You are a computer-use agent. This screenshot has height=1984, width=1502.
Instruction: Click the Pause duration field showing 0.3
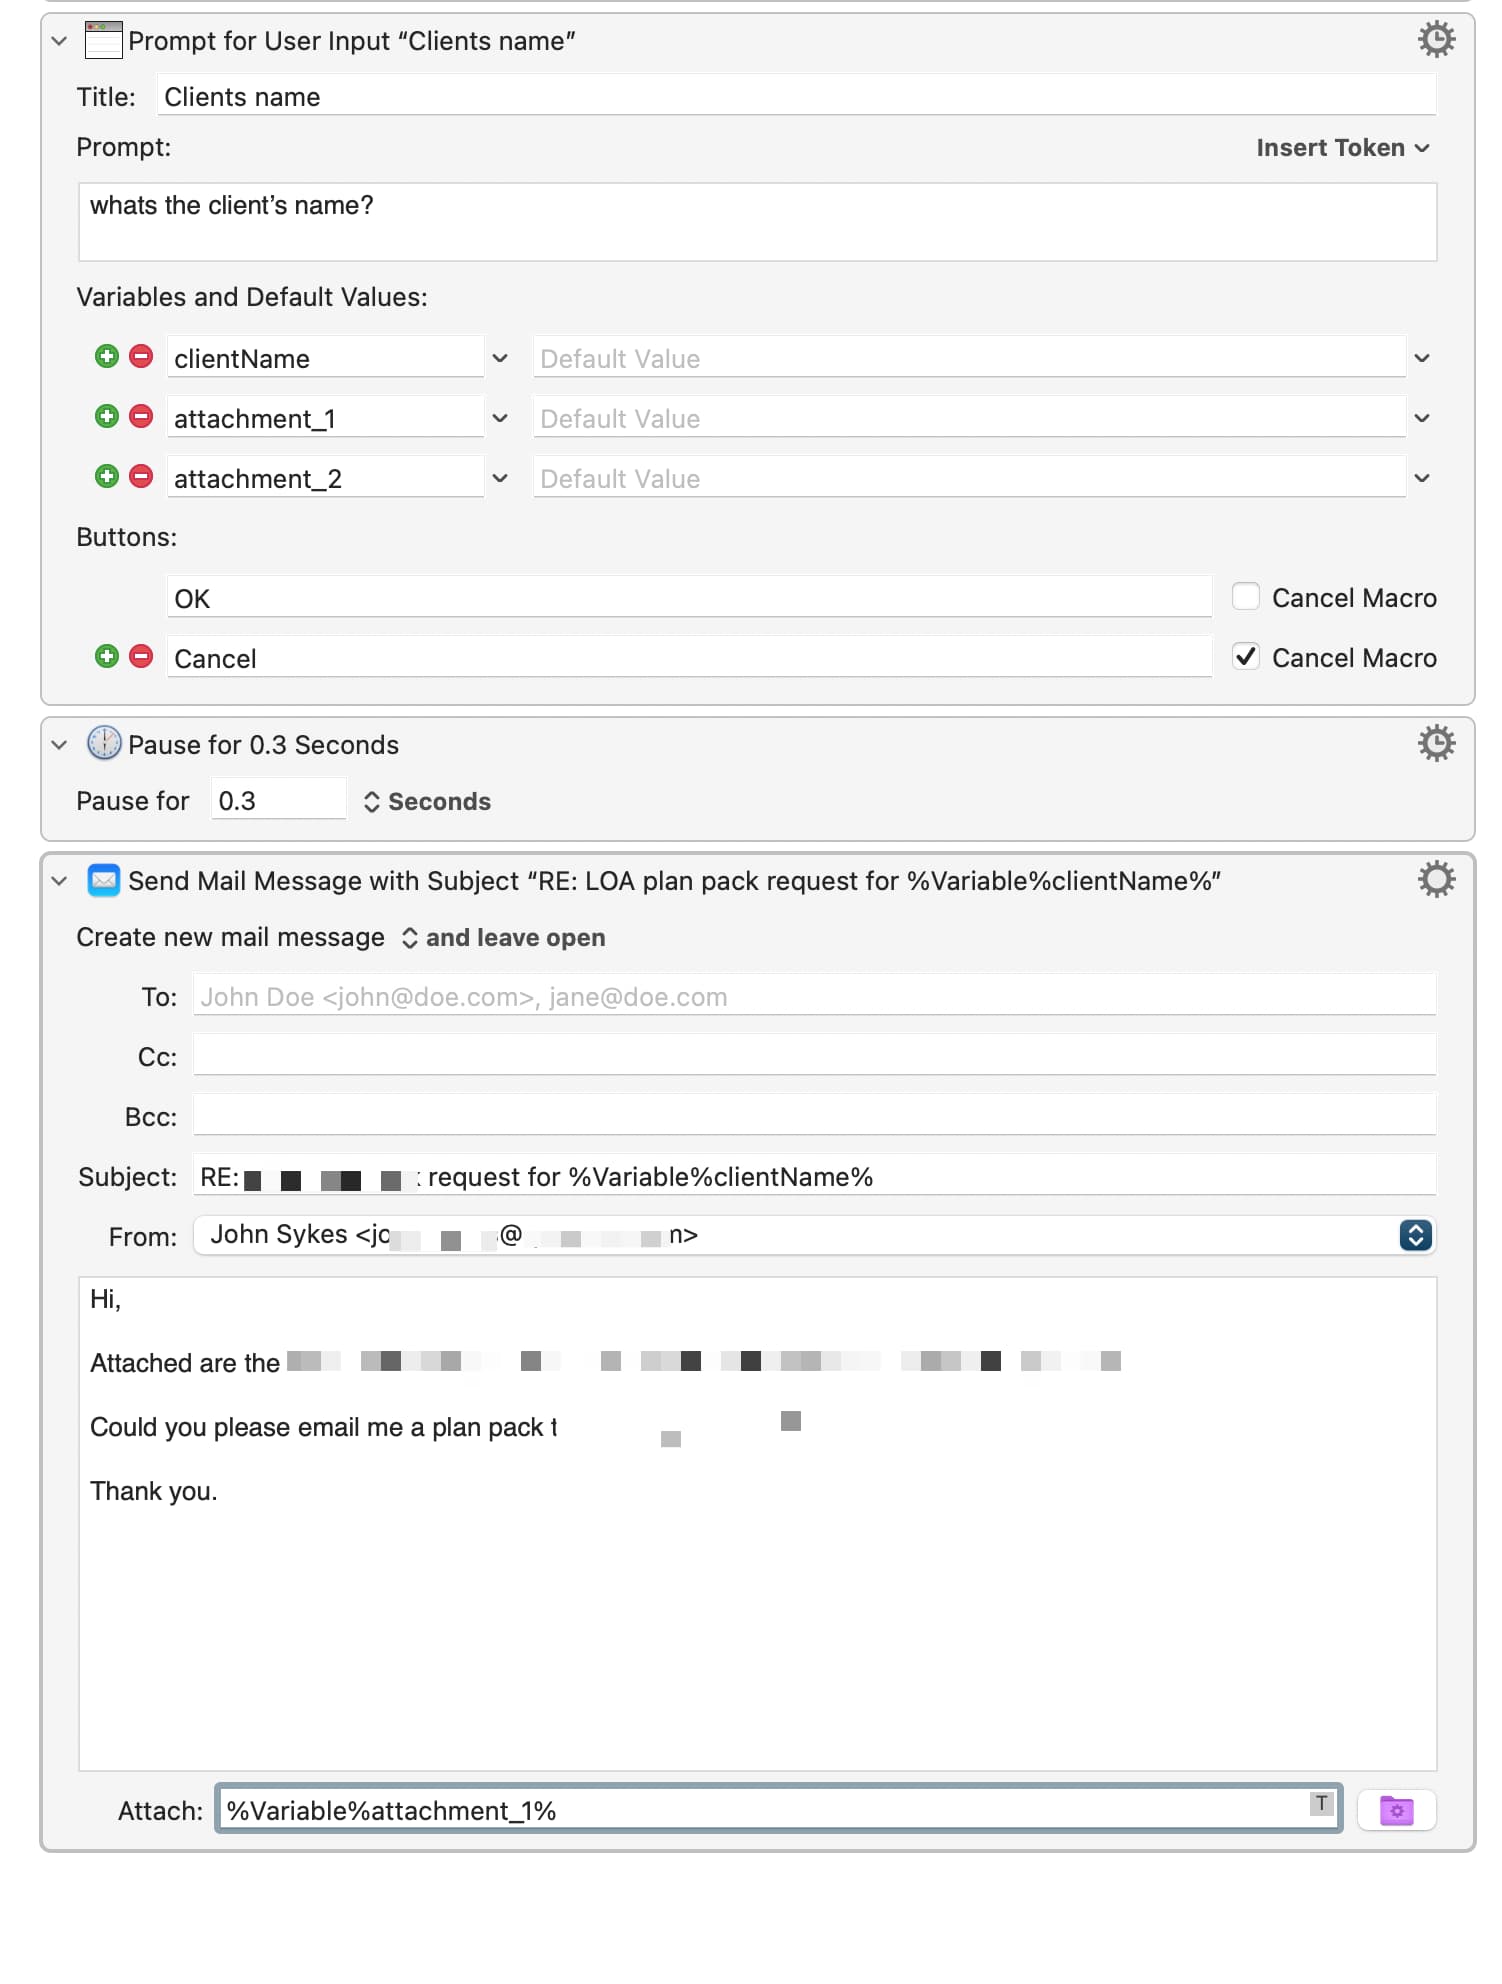pyautogui.click(x=278, y=800)
